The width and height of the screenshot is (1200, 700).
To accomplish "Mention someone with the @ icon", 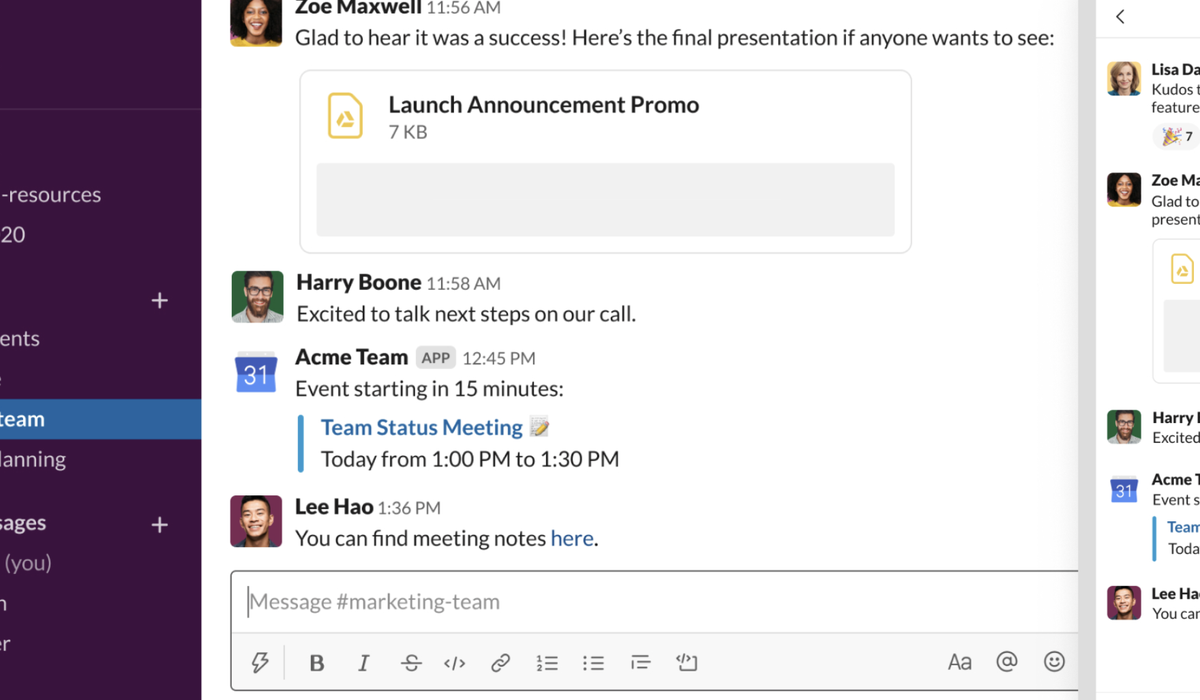I will click(x=1007, y=662).
